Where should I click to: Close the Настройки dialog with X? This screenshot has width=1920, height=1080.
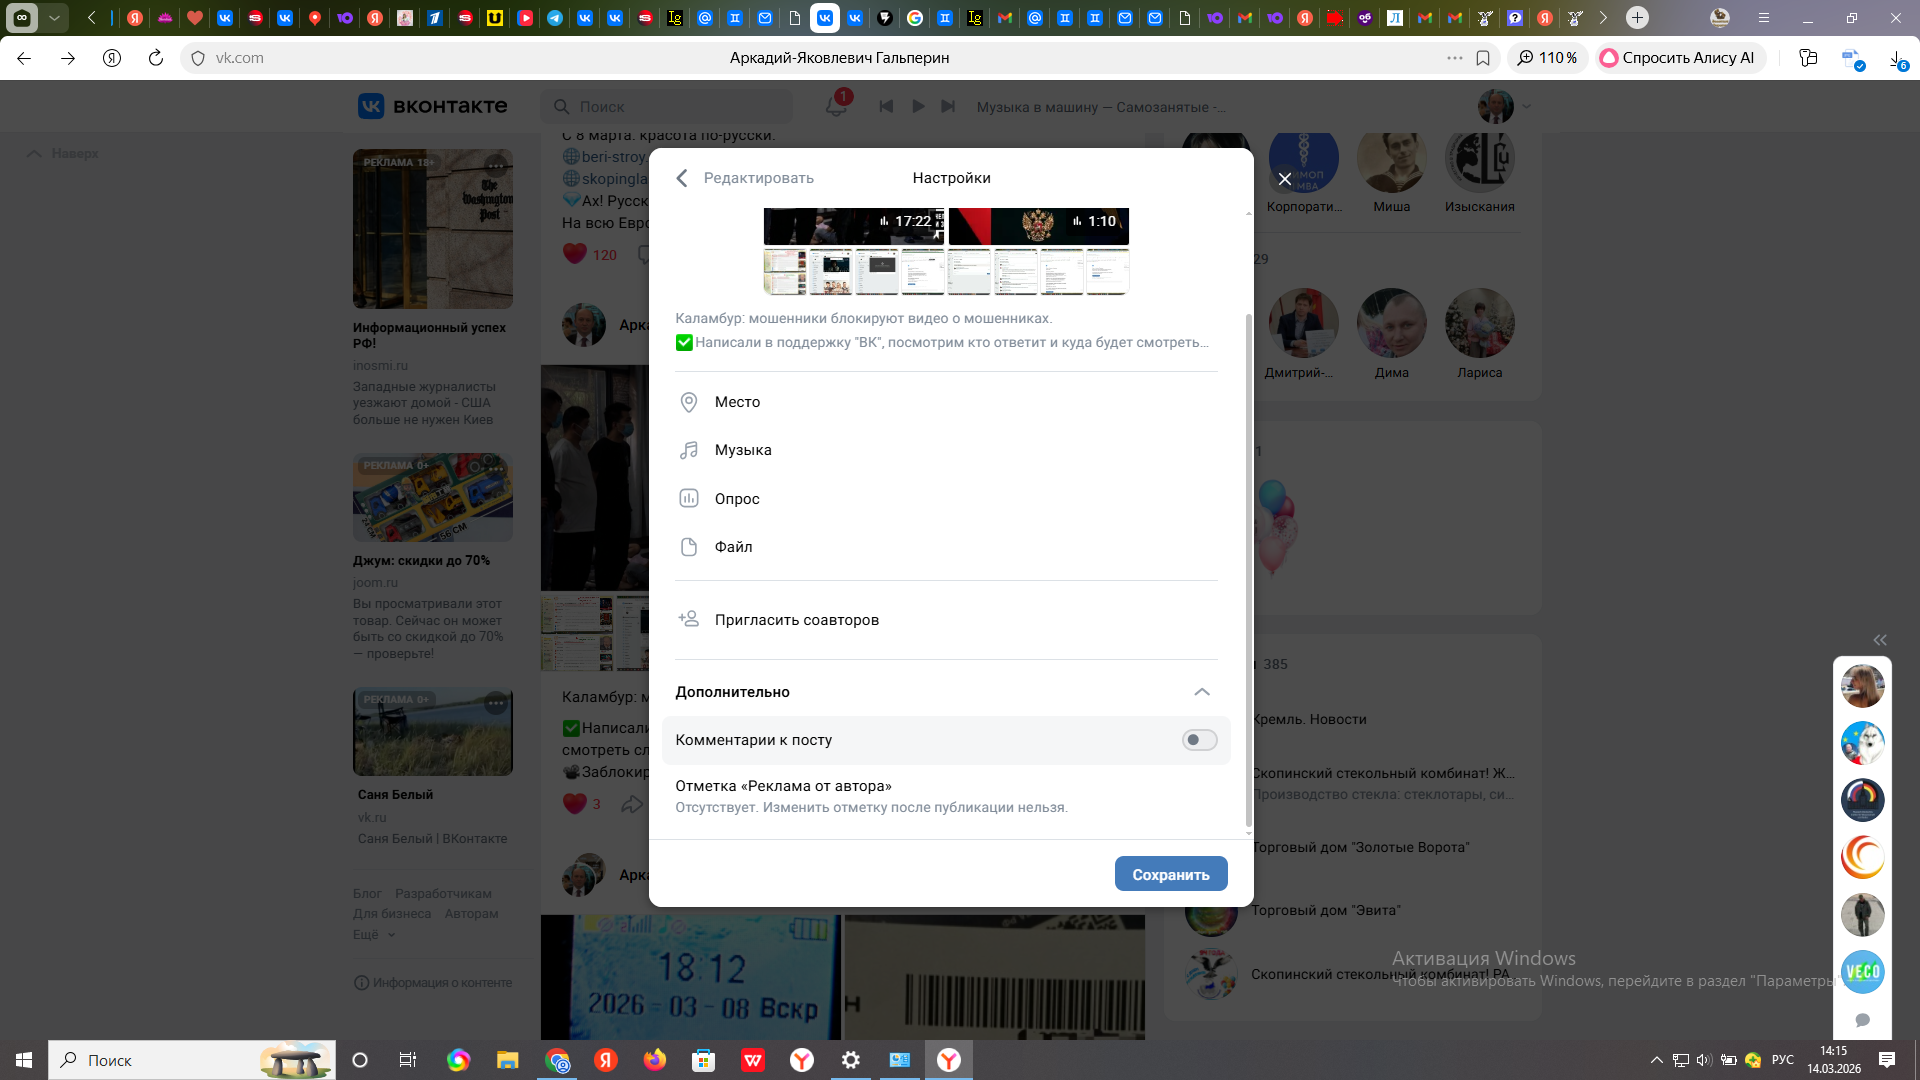1285,179
